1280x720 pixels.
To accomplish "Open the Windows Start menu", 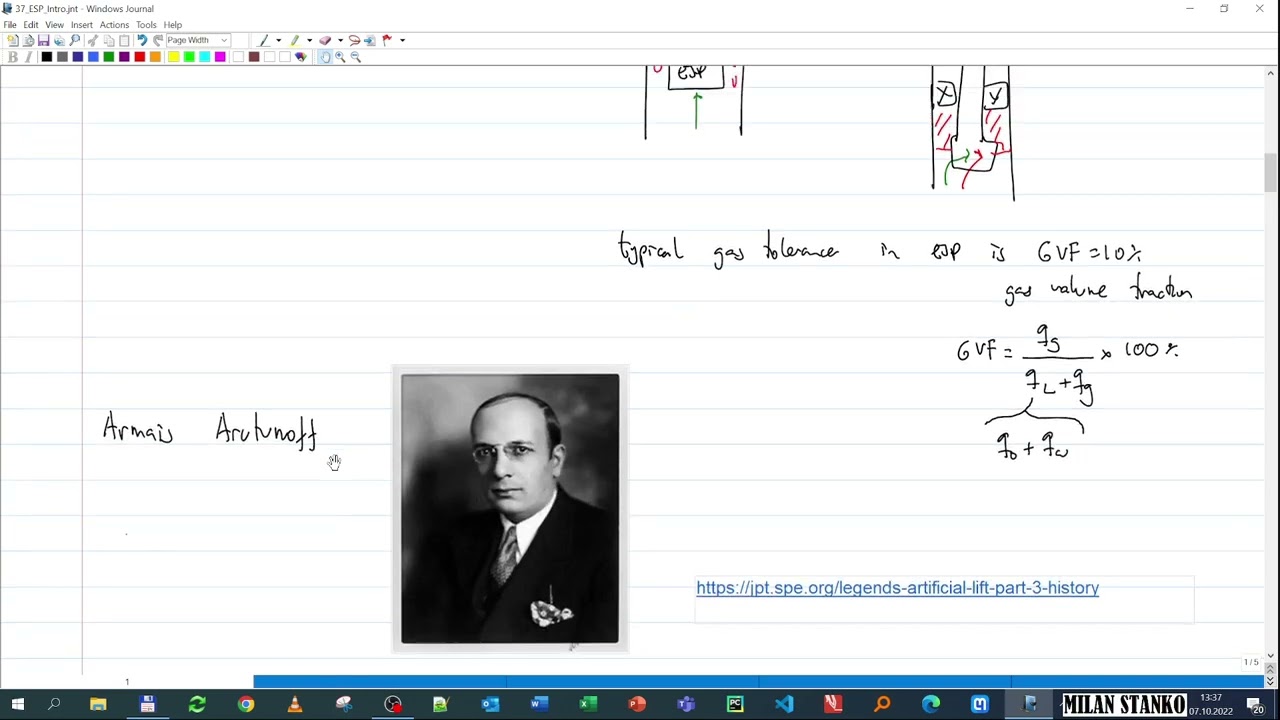I will coord(17,704).
